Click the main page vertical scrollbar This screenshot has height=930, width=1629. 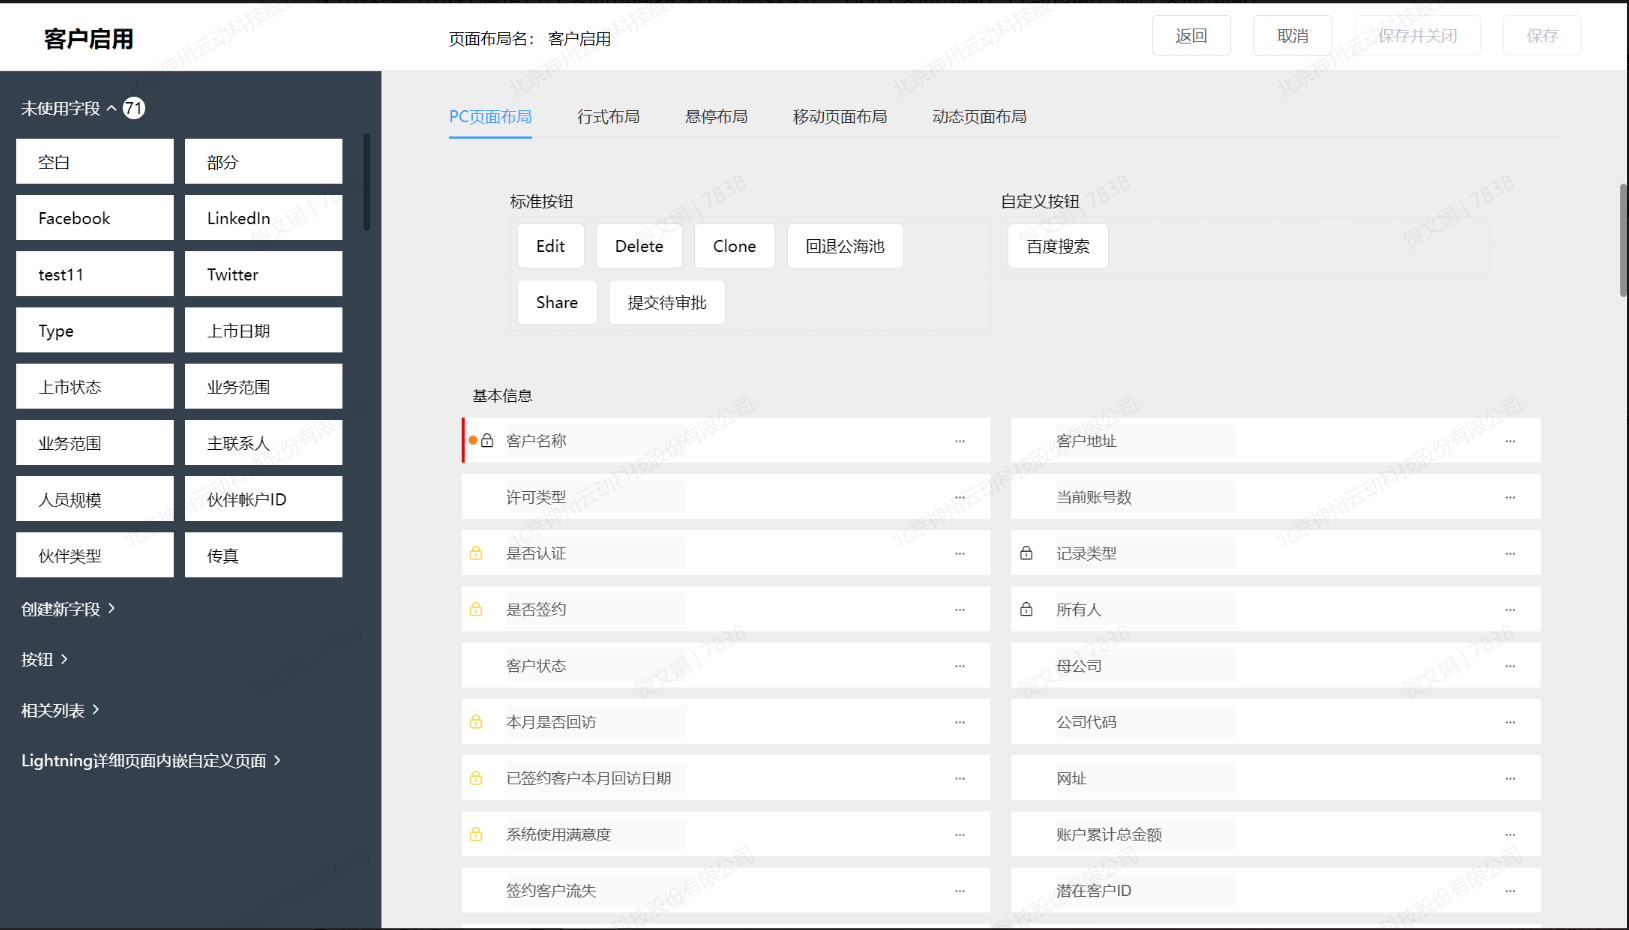tap(1622, 240)
